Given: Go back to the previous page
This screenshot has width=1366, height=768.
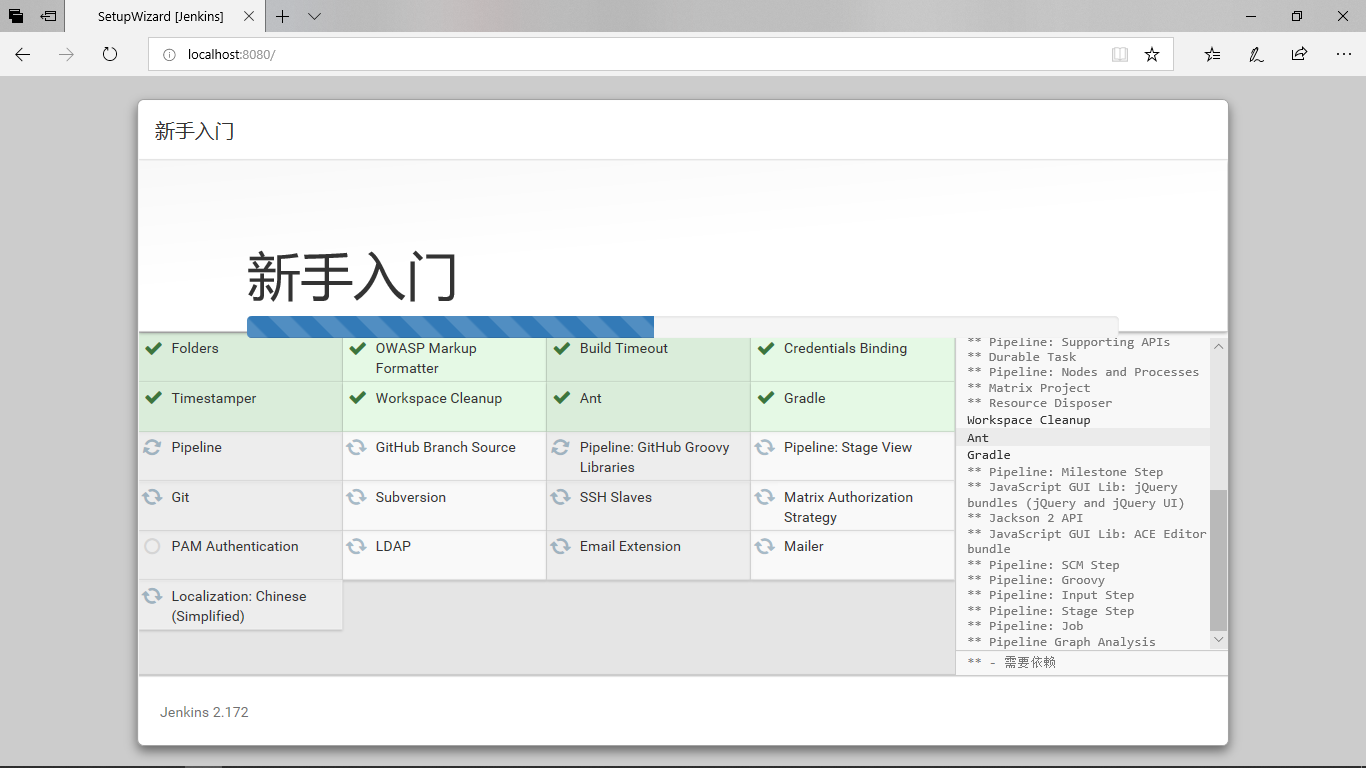Looking at the screenshot, I should pyautogui.click(x=22, y=54).
